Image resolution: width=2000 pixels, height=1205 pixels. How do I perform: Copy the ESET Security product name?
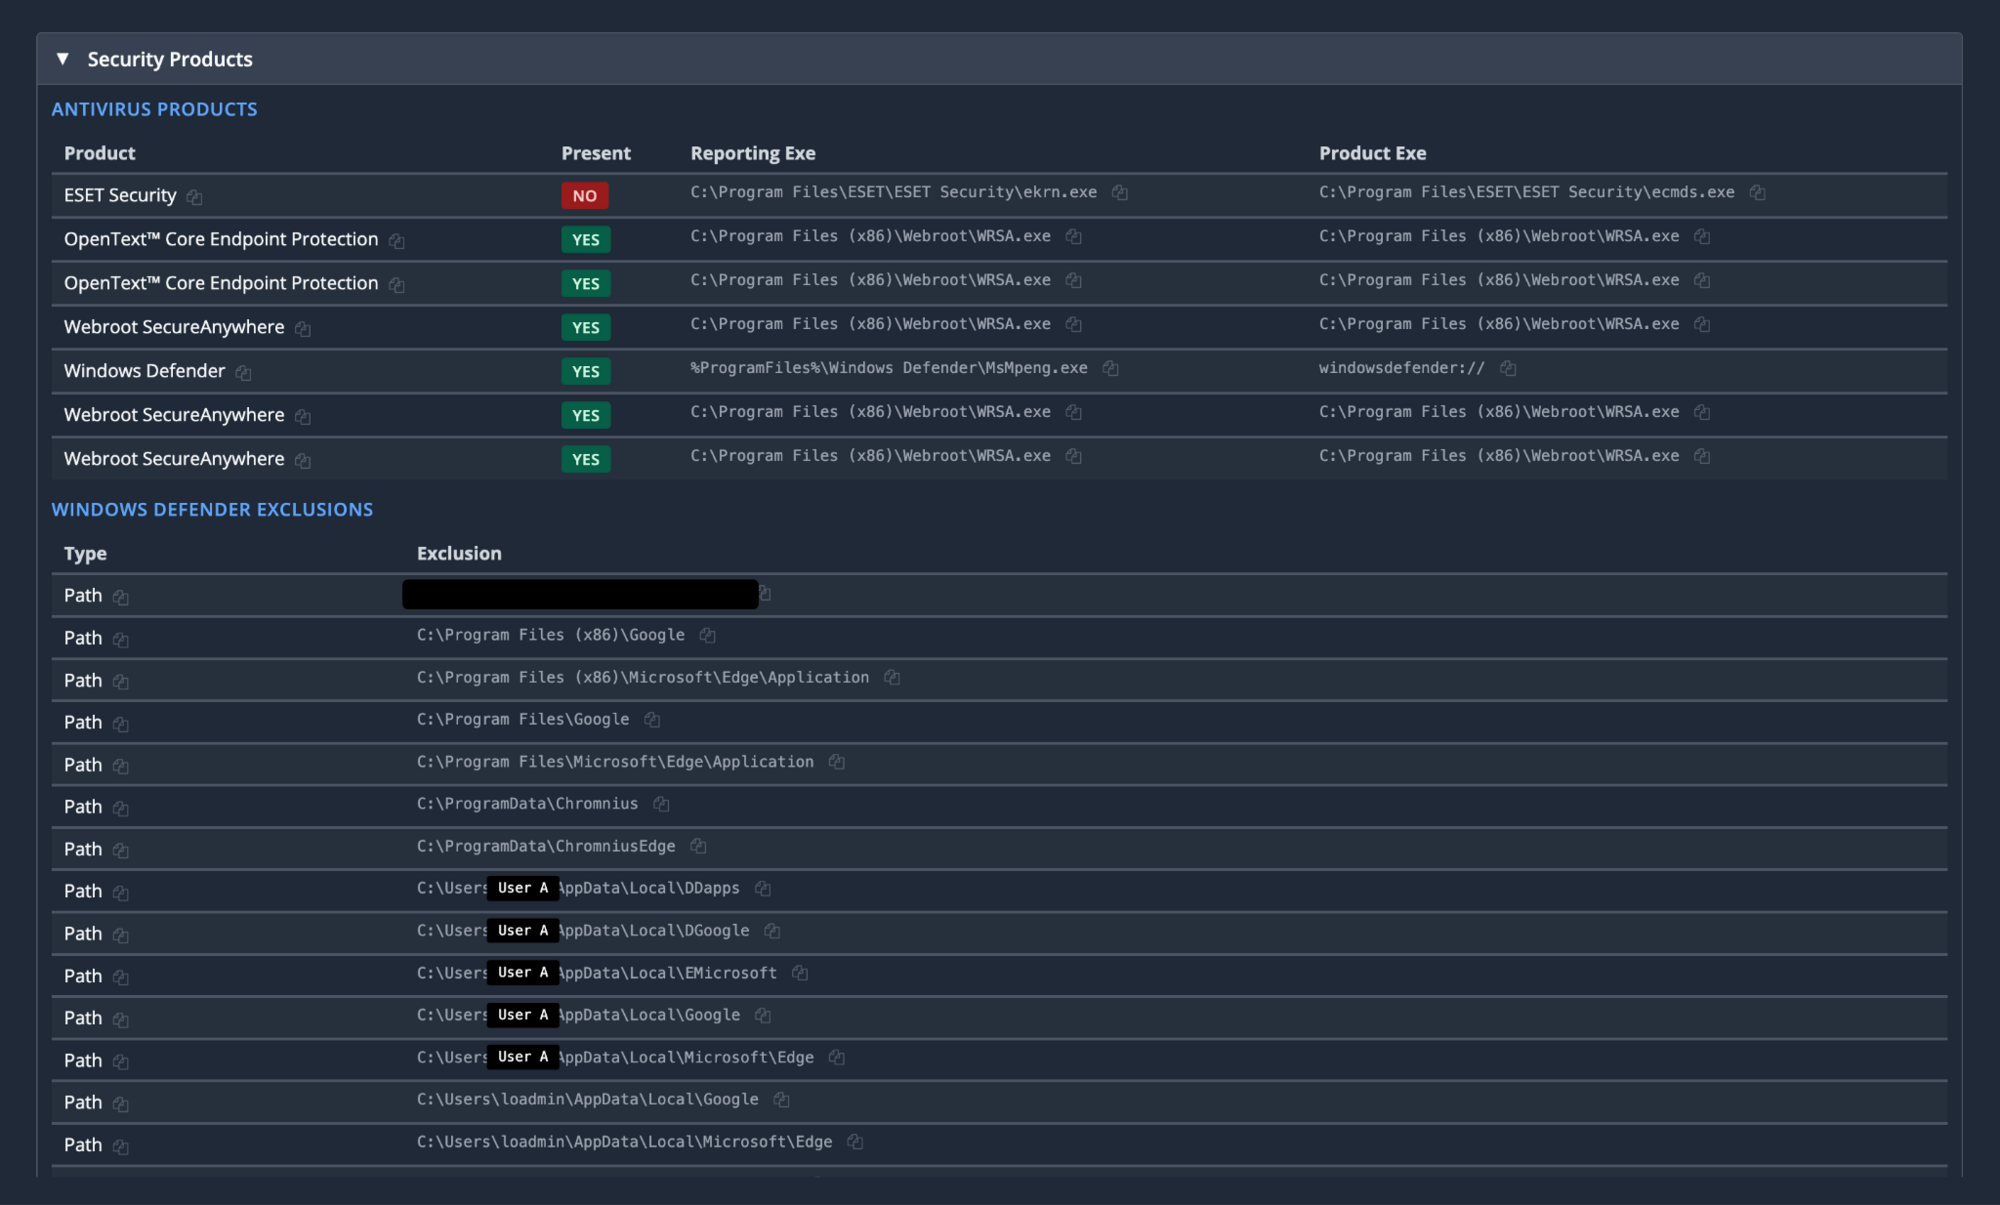pos(194,197)
